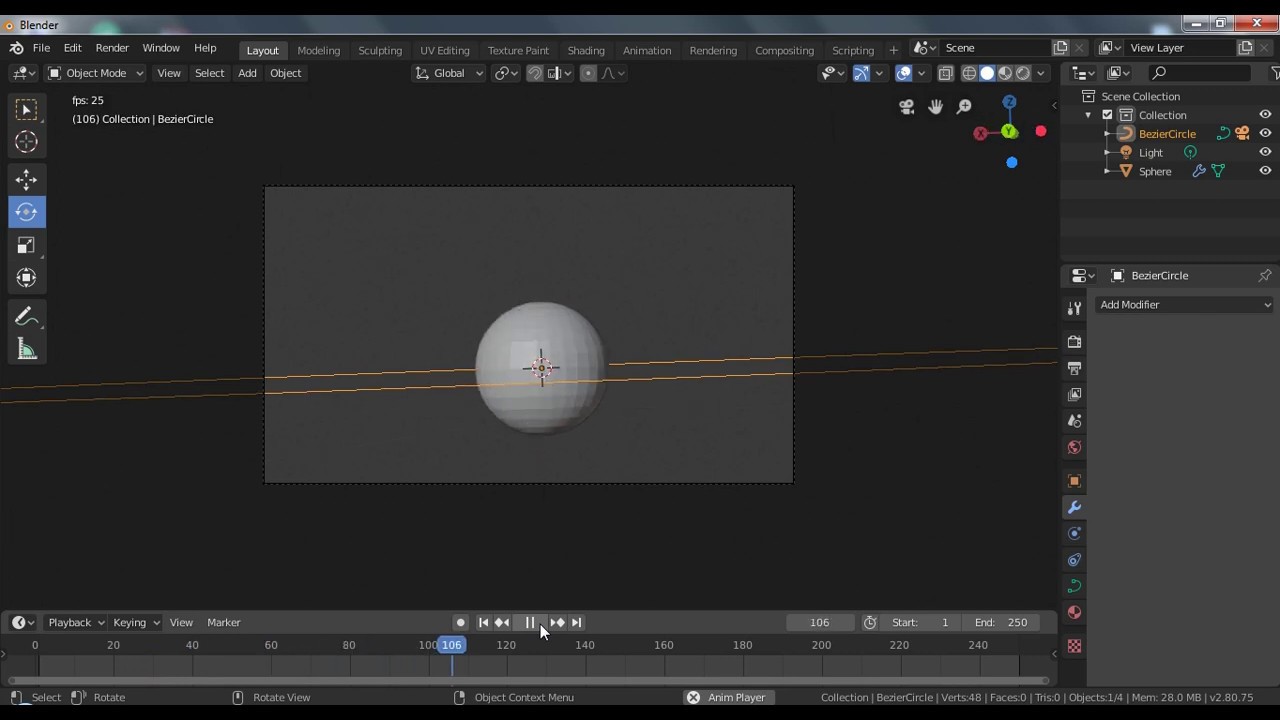This screenshot has height=720, width=1280.
Task: Select the Transform tool
Action: pyautogui.click(x=27, y=278)
